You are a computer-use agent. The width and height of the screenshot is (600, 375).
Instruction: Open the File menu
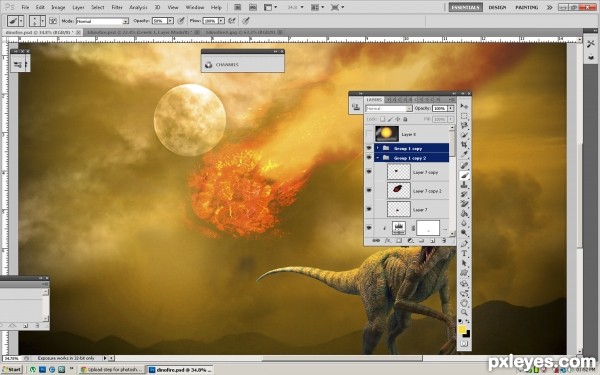click(25, 7)
